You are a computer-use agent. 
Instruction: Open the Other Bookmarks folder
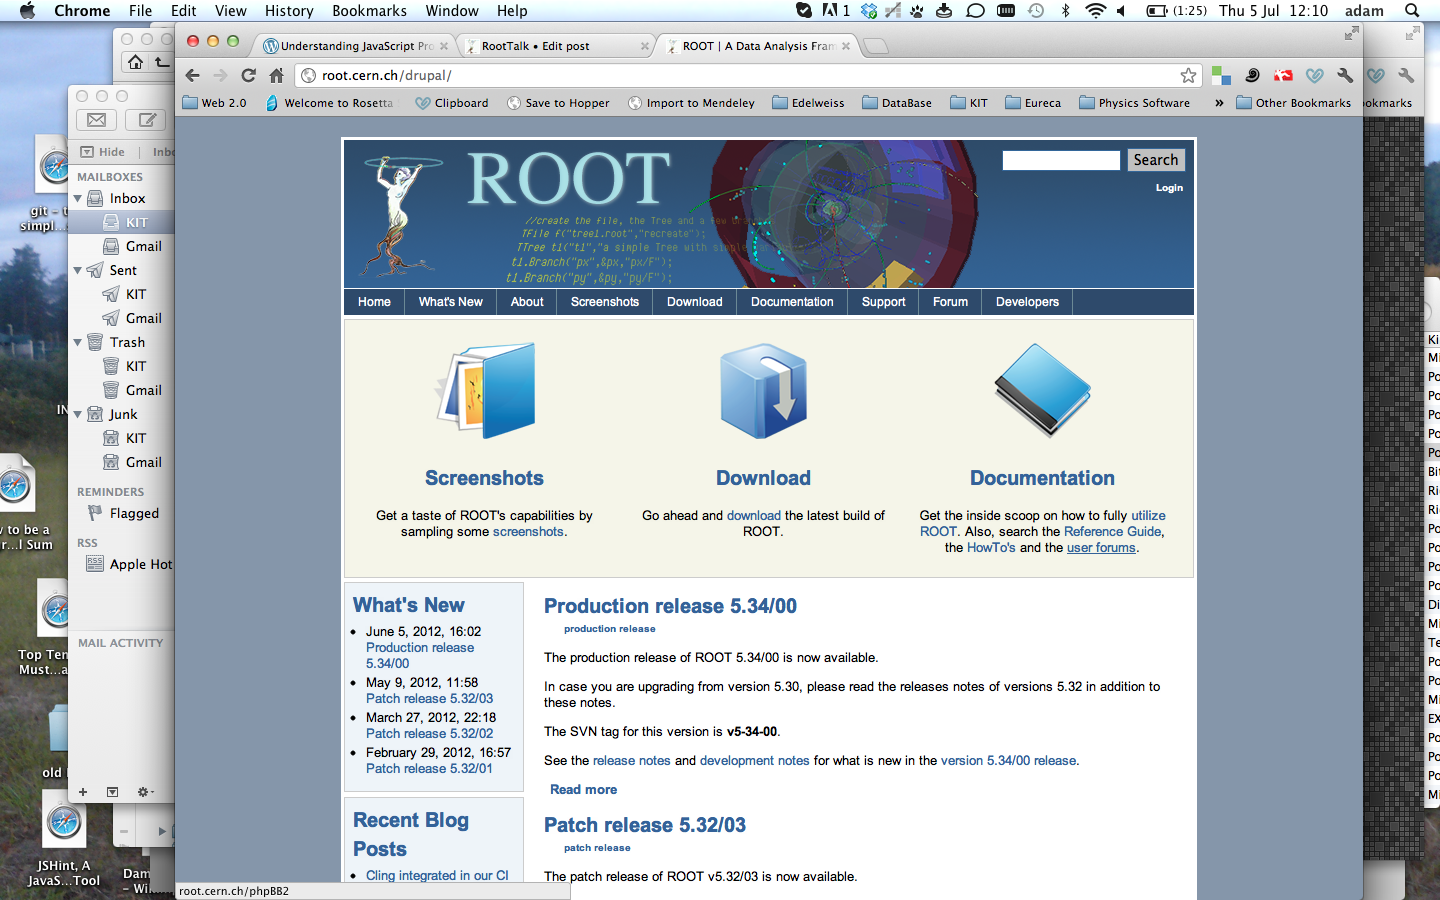1293,103
